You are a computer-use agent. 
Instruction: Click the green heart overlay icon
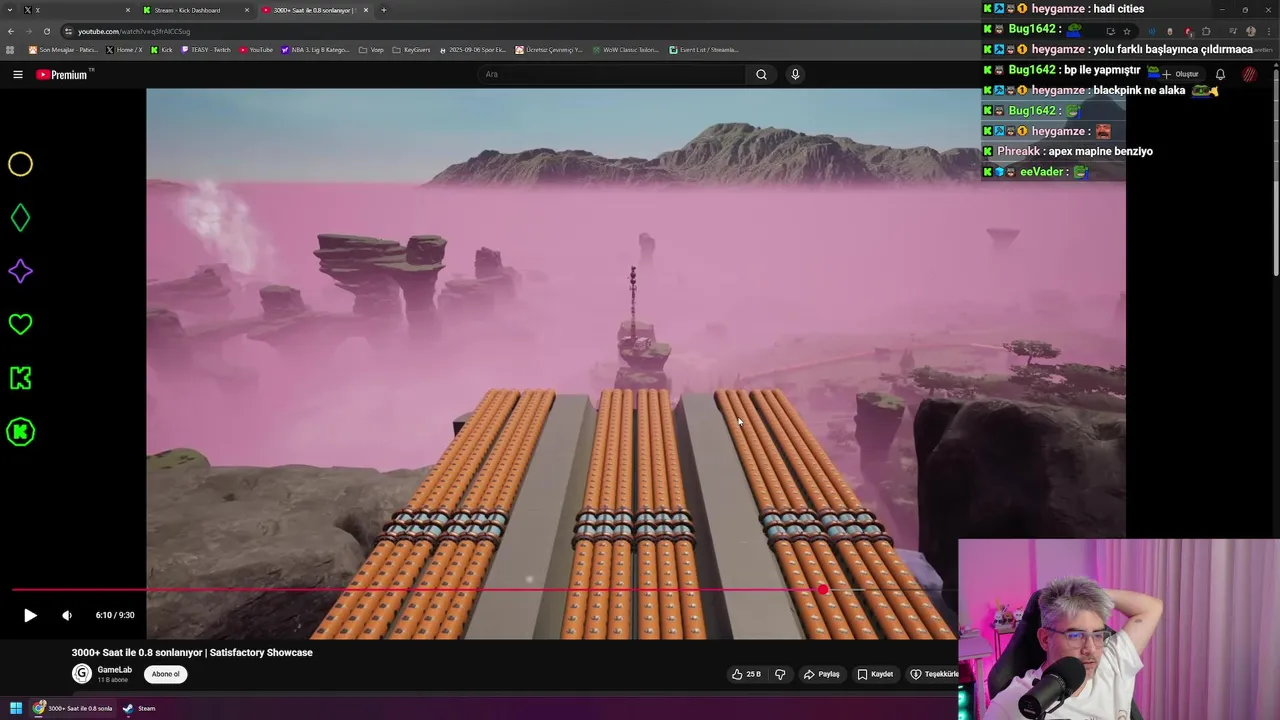[20, 324]
